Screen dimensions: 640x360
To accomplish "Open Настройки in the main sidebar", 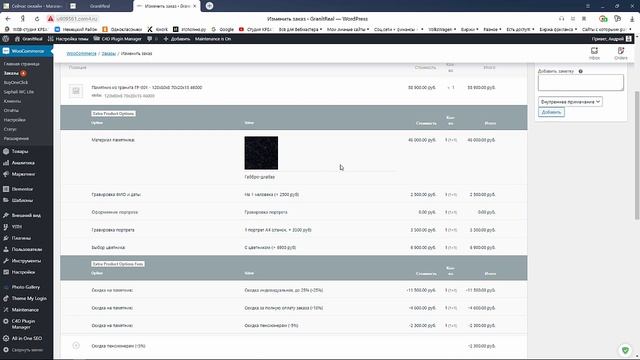I will (23, 272).
